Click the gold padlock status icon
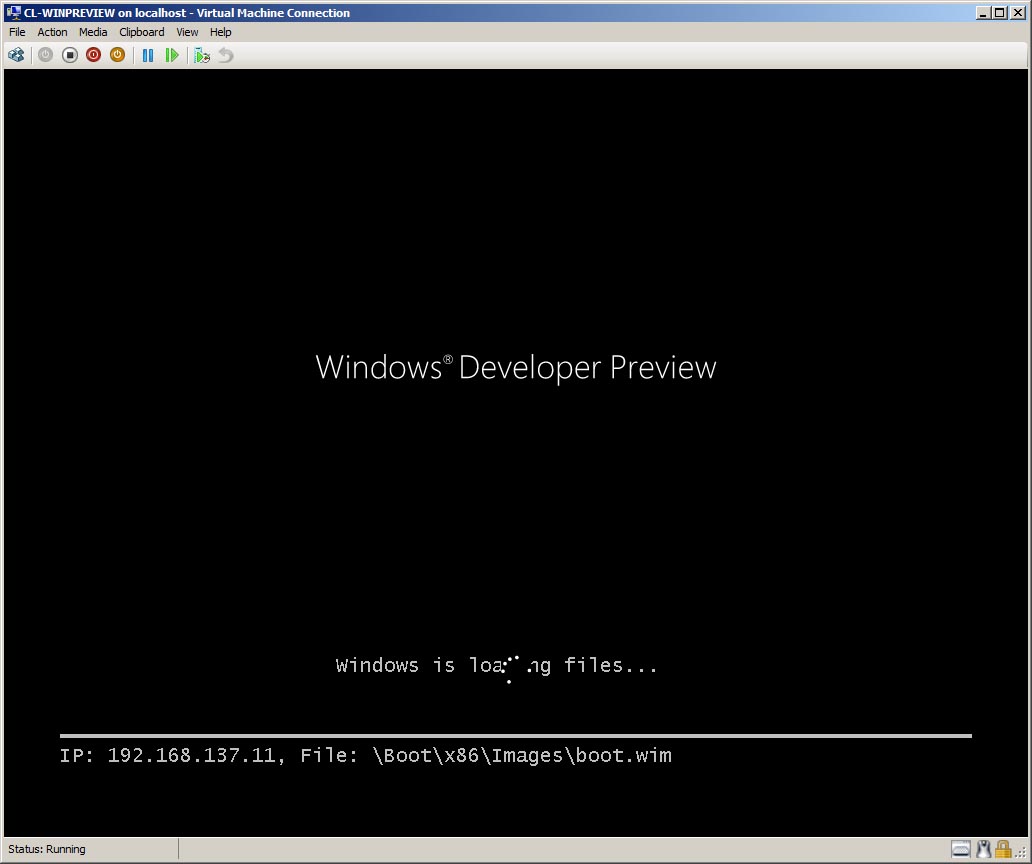 [1002, 849]
